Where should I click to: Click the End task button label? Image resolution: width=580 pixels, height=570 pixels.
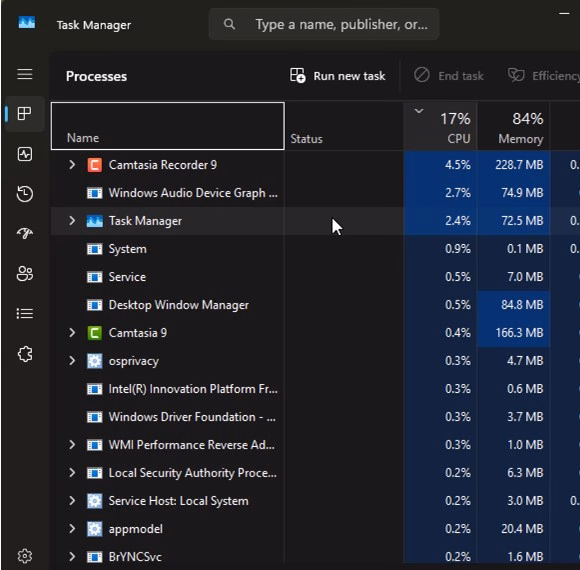click(x=461, y=76)
